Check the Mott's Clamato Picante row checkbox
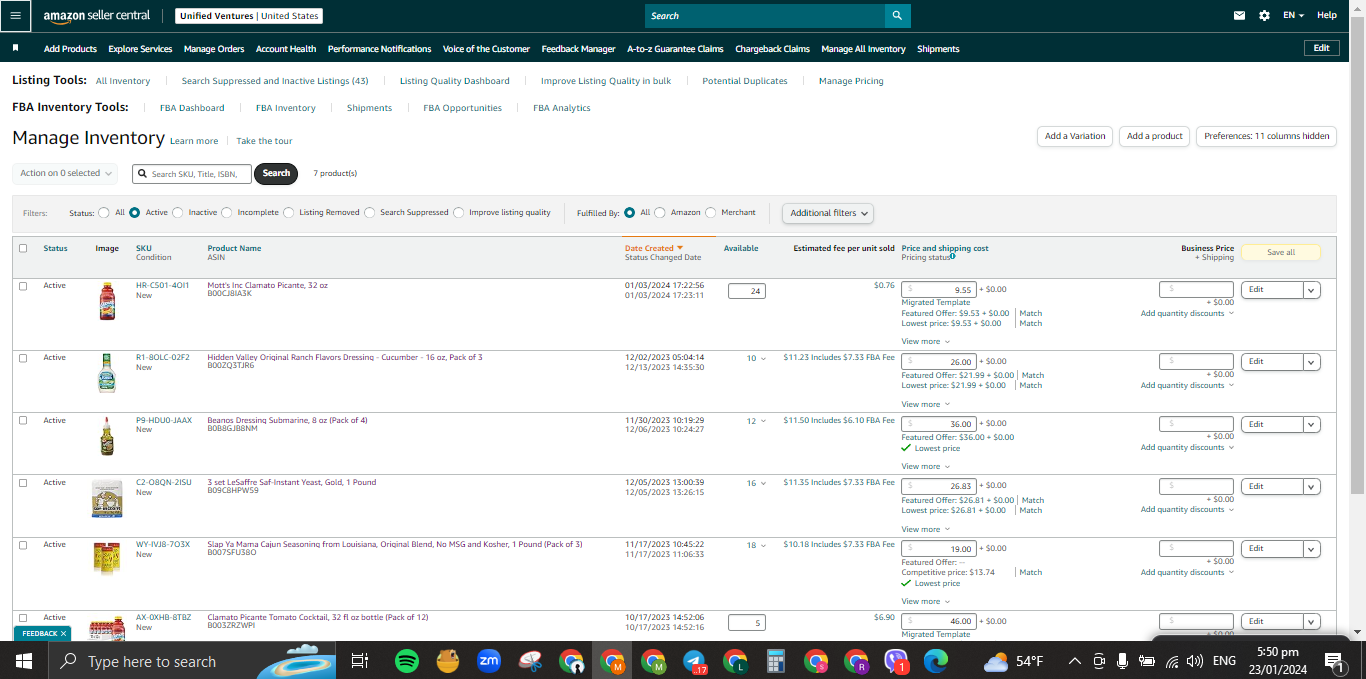 (x=23, y=286)
